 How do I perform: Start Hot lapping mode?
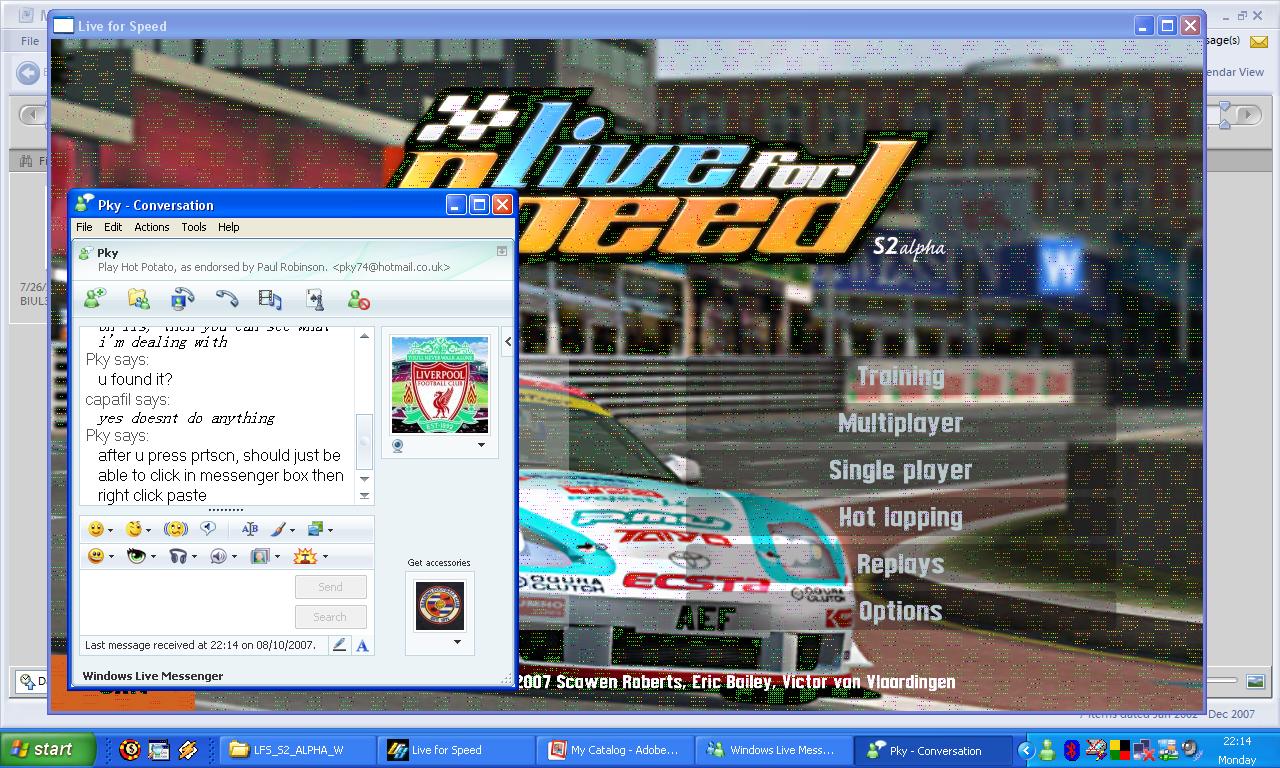pos(901,518)
